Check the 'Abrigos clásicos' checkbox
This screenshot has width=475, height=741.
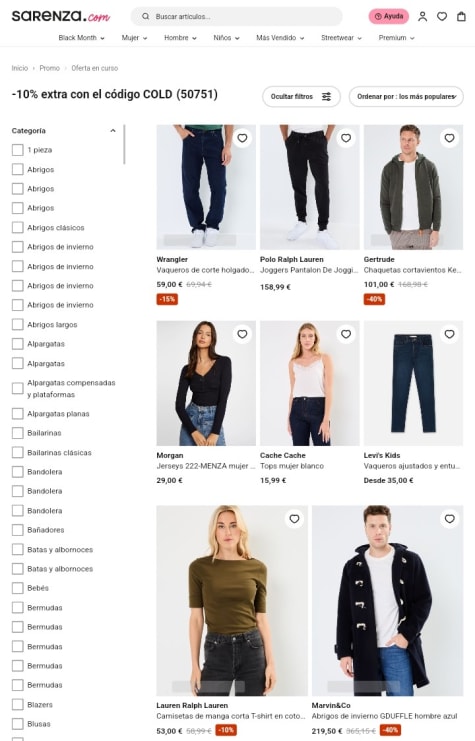tap(17, 227)
